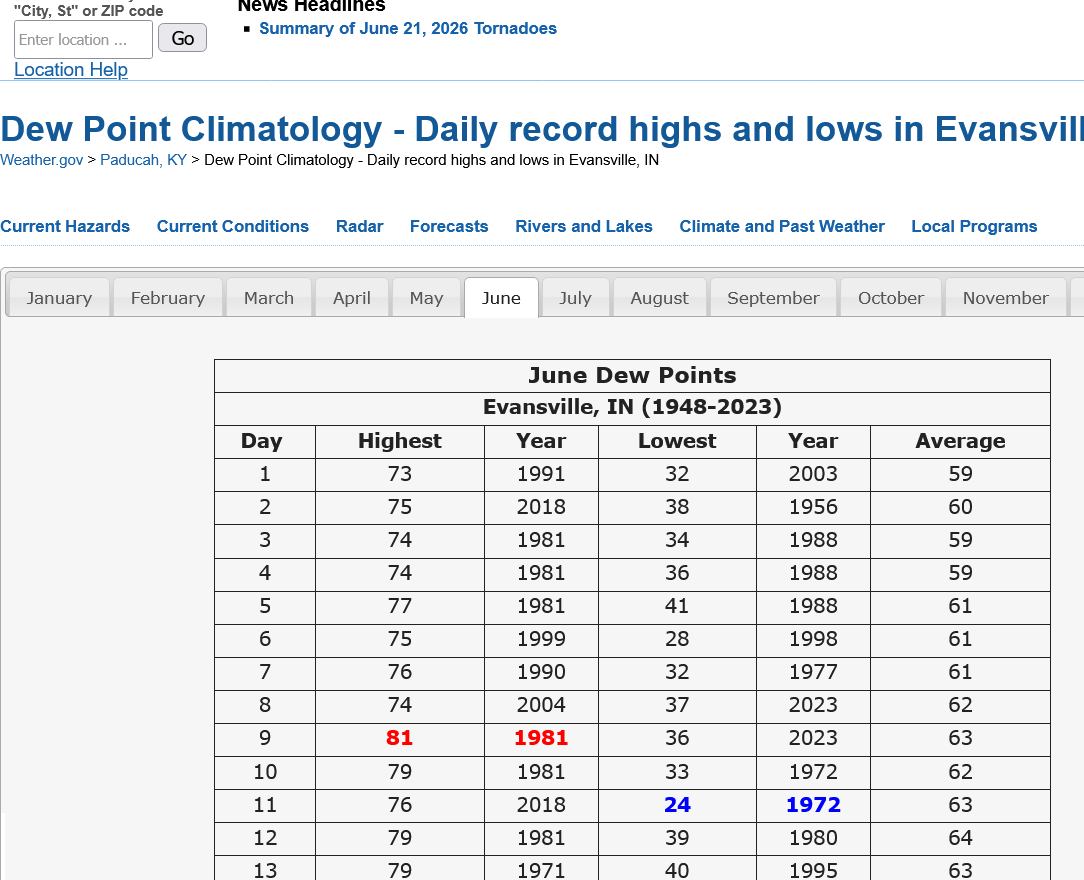Click day 13 lowest year 1995
The width and height of the screenshot is (1084, 880).
click(814, 870)
